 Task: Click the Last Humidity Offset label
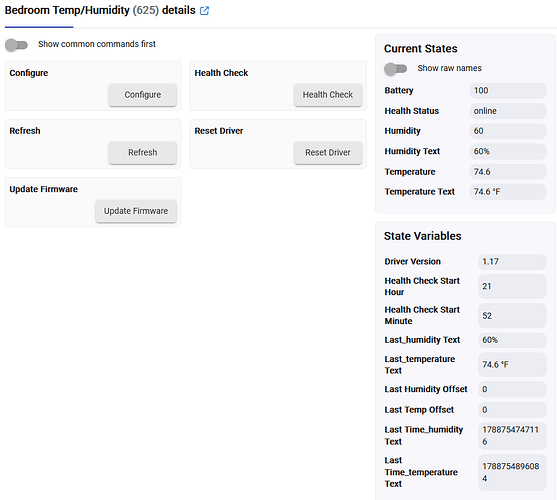tap(426, 389)
